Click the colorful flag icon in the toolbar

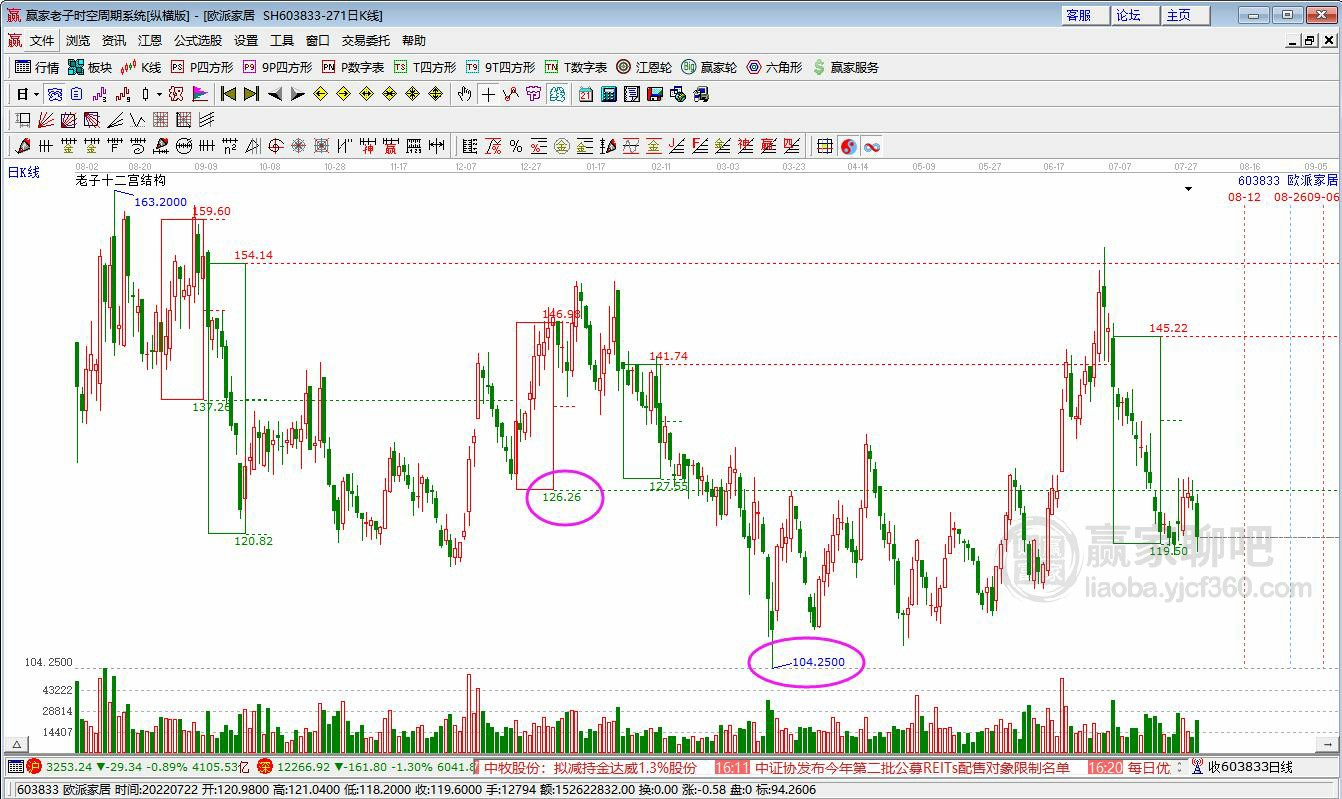tap(200, 94)
